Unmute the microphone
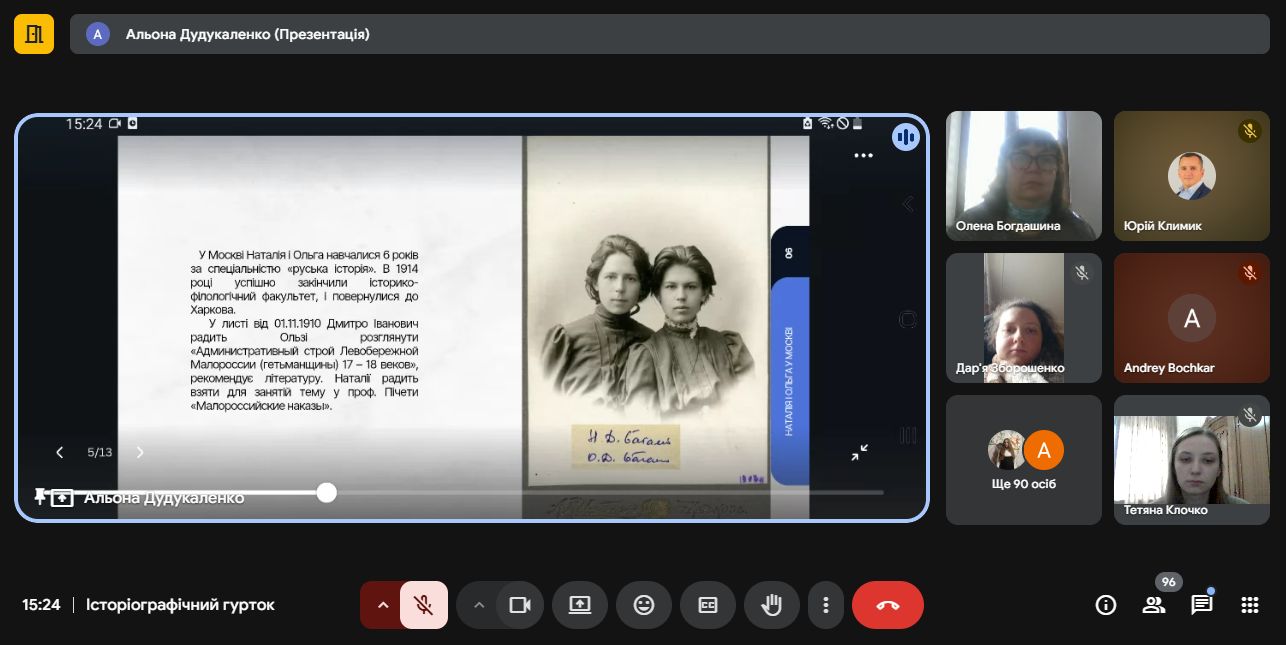Viewport: 1286px width, 645px height. [424, 605]
